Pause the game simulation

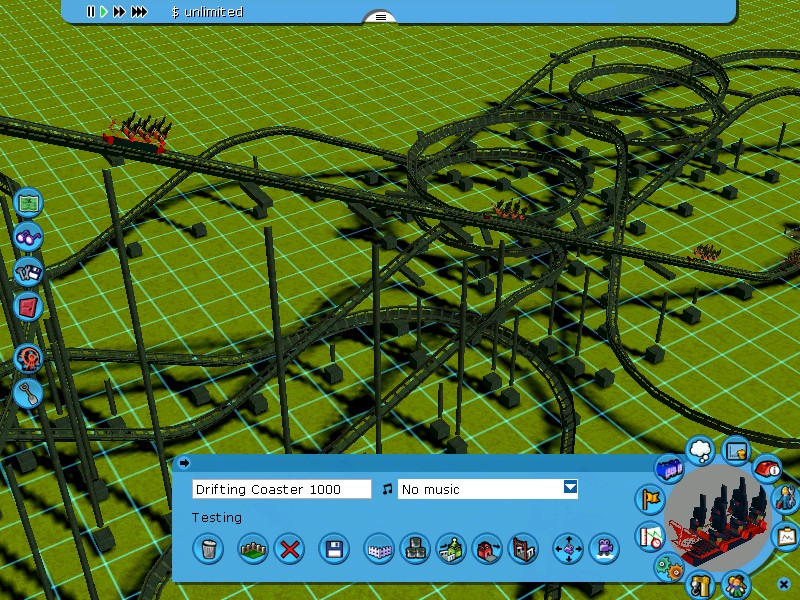(x=90, y=12)
